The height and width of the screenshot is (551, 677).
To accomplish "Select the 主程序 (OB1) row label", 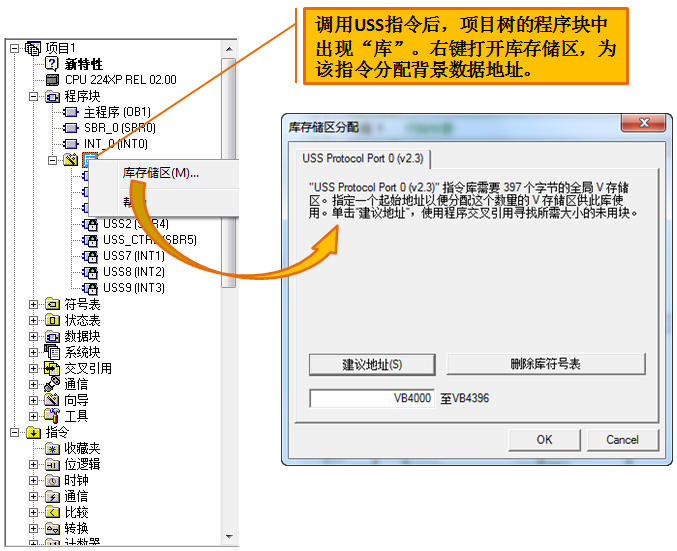I will pos(117,112).
